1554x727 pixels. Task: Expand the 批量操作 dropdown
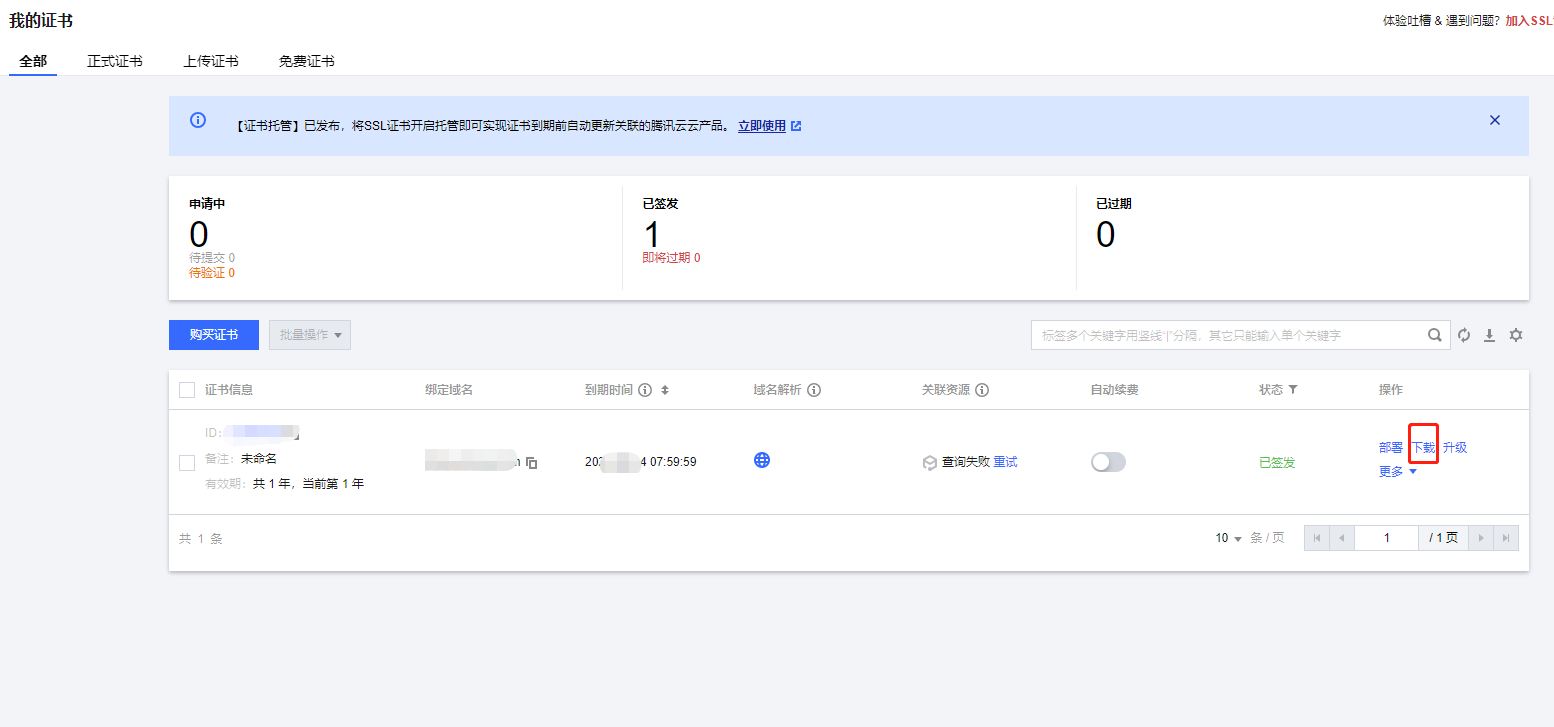click(310, 335)
